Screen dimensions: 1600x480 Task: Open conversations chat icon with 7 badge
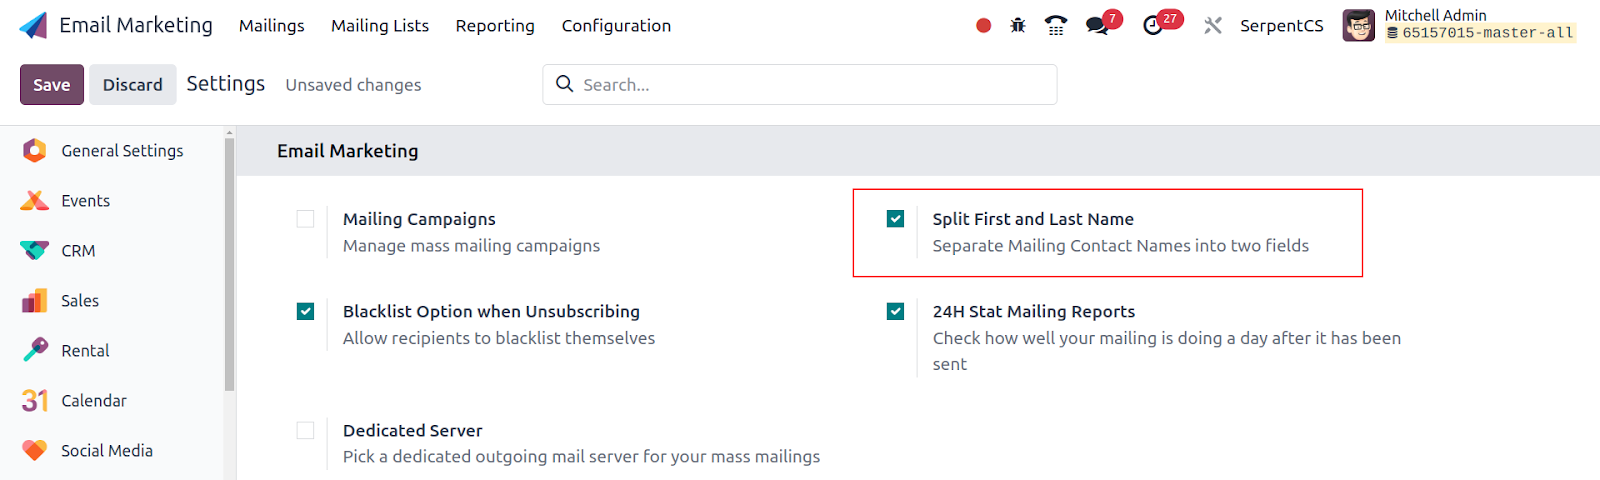click(1098, 26)
